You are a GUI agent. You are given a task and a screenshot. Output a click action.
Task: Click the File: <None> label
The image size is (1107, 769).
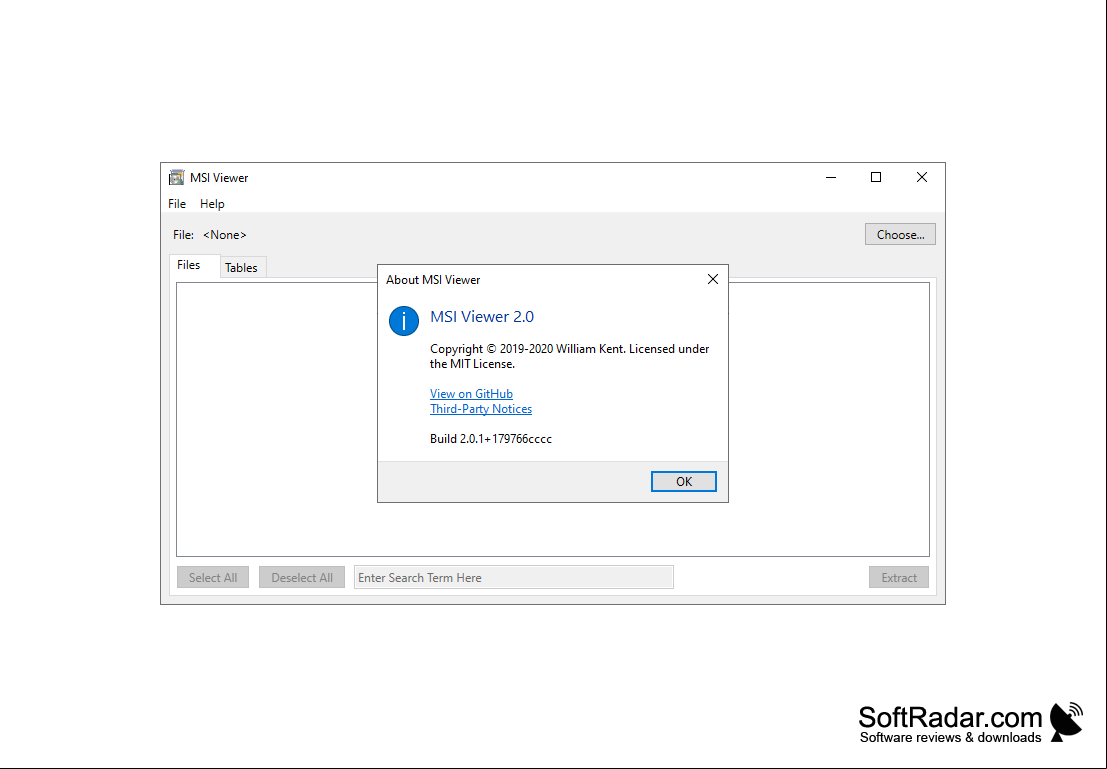[210, 234]
